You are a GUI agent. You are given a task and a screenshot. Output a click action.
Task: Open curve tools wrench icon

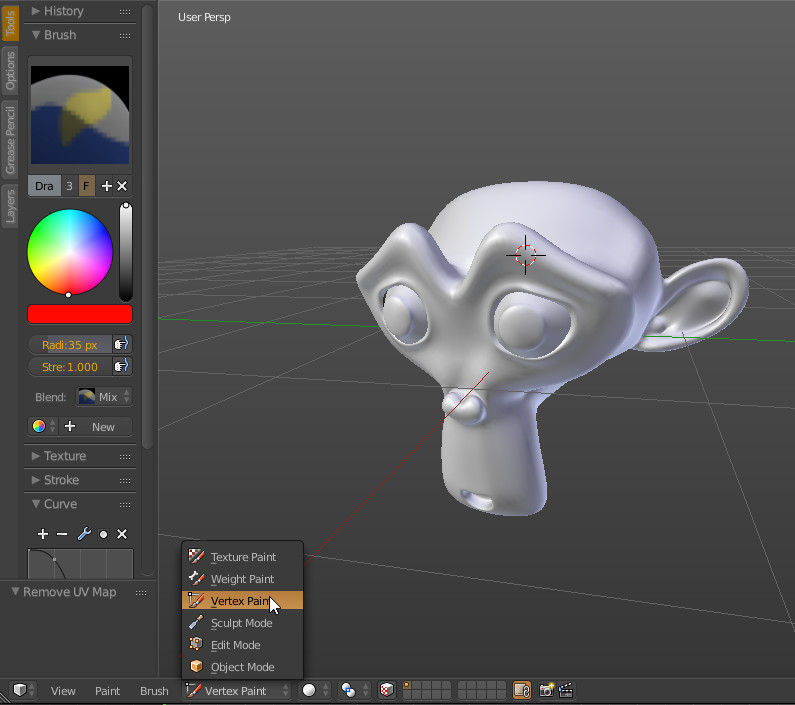click(x=84, y=534)
